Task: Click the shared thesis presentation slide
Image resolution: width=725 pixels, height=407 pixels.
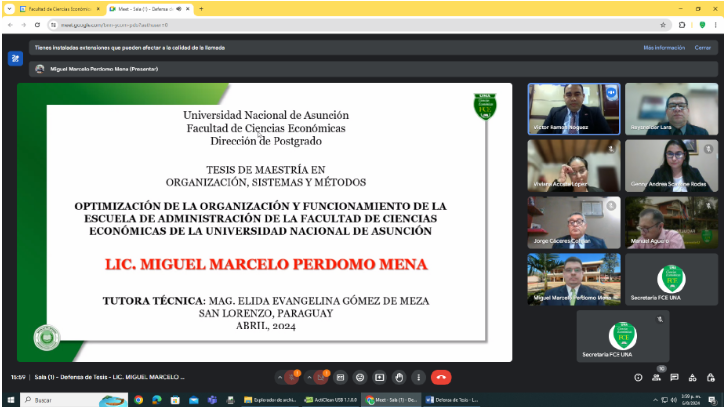Action: [x=264, y=222]
